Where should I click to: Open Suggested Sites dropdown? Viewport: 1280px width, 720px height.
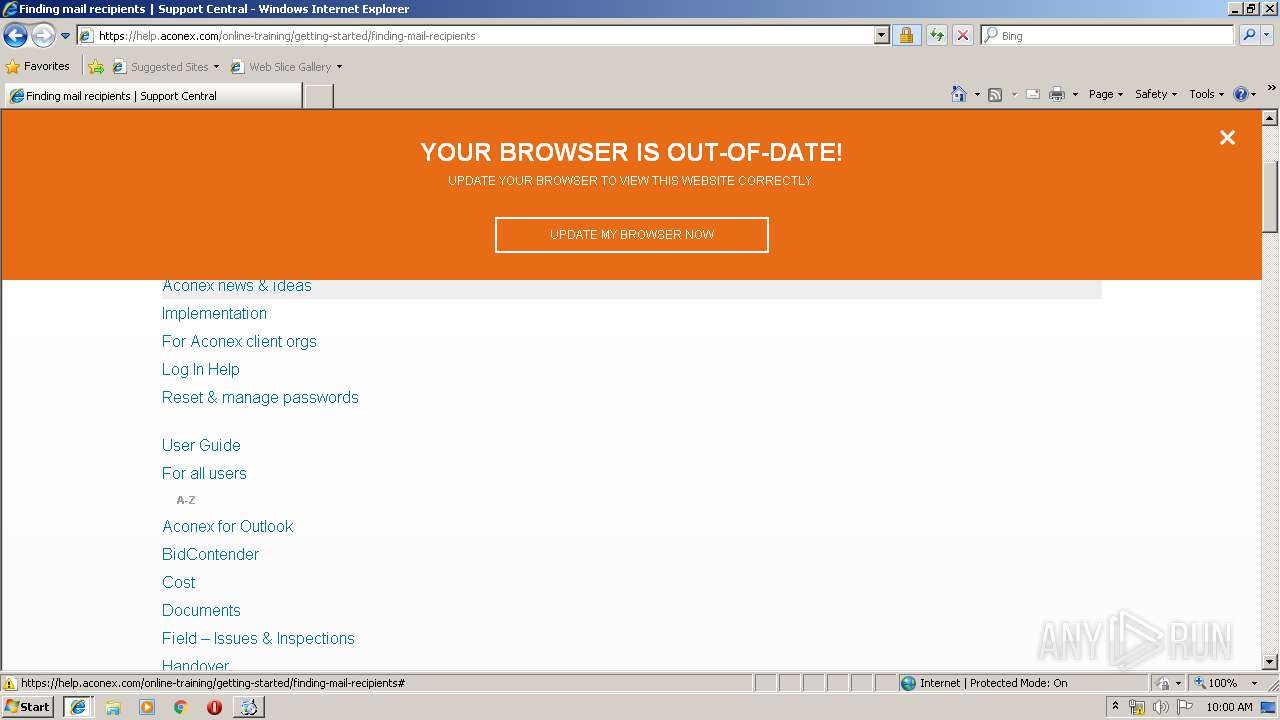click(166, 67)
